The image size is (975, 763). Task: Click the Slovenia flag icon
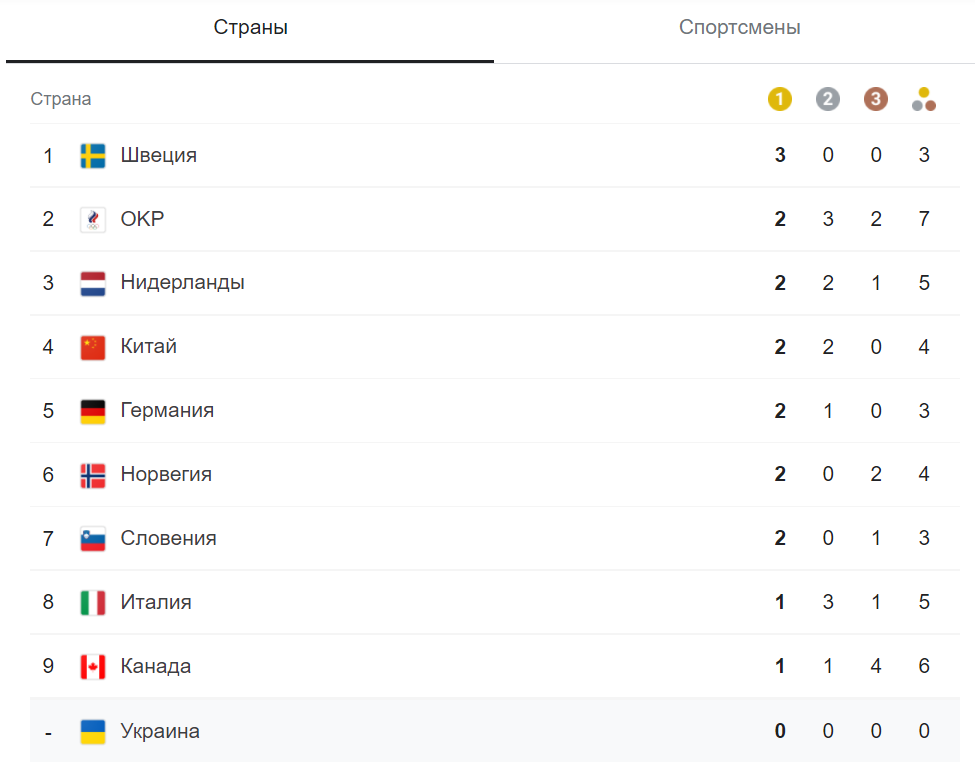pos(93,540)
